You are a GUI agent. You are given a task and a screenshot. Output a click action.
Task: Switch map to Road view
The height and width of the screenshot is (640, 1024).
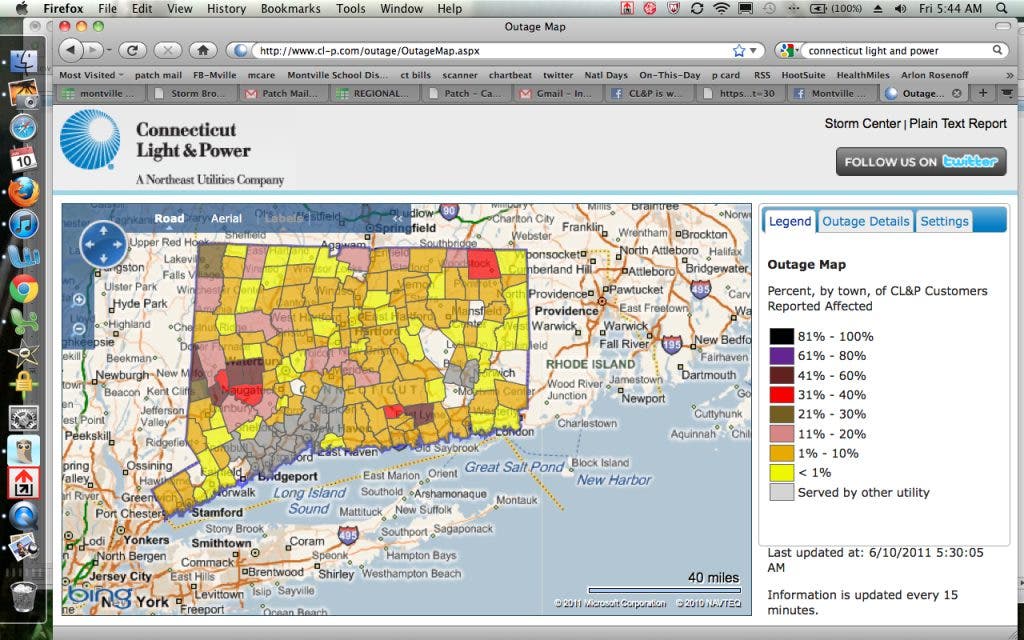(169, 218)
